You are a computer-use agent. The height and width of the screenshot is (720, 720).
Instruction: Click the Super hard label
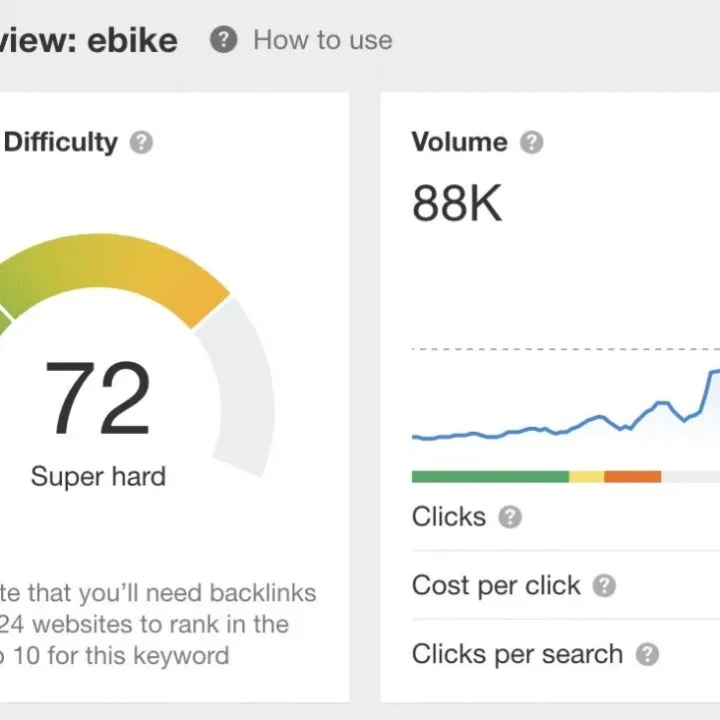click(x=98, y=476)
